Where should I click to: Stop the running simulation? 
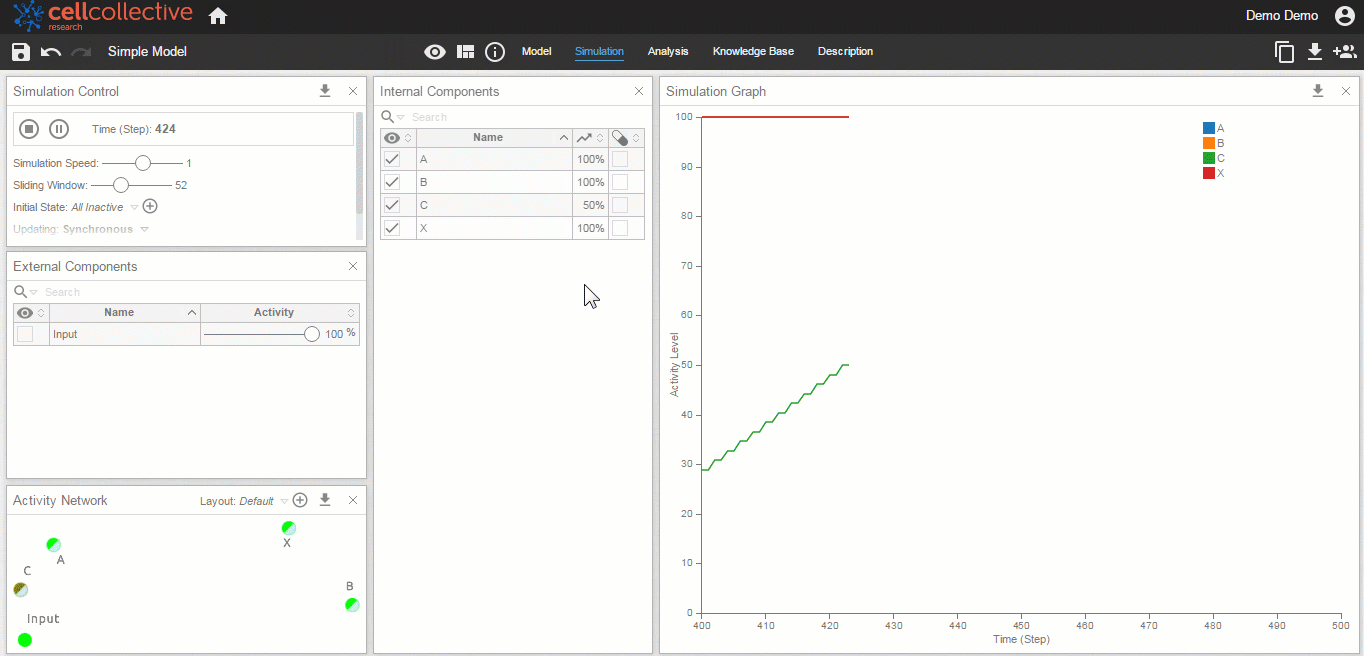pos(29,129)
